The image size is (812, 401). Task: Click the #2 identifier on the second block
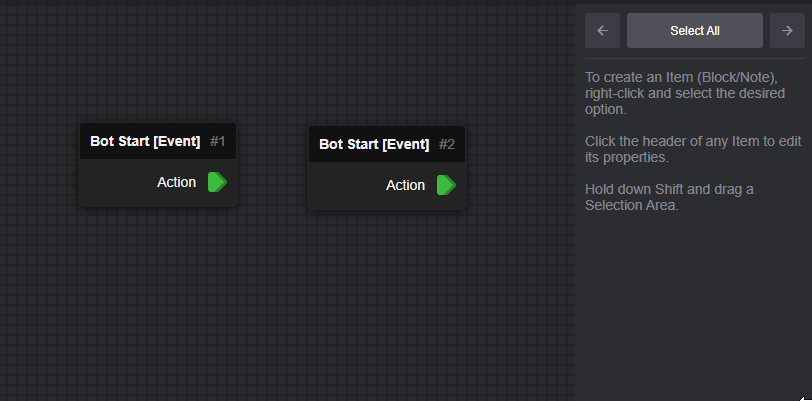pyautogui.click(x=447, y=144)
